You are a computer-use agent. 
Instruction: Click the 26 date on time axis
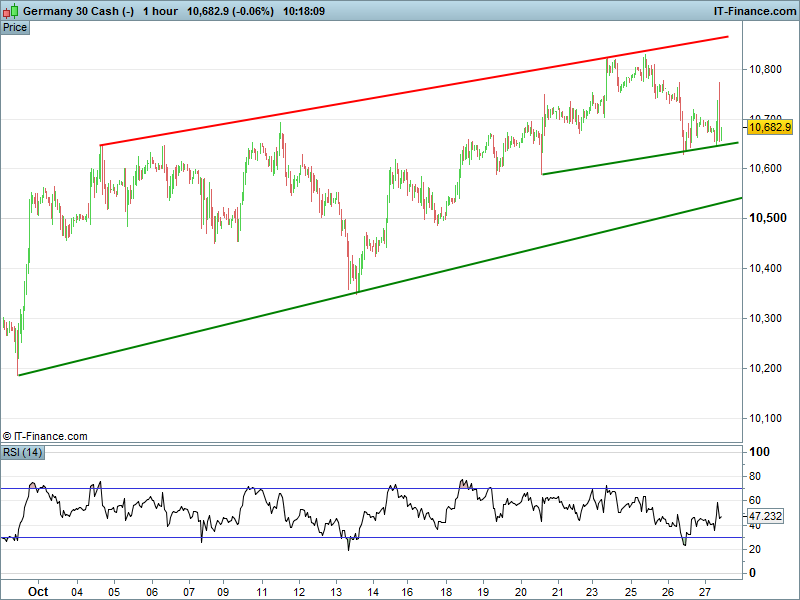click(x=668, y=592)
